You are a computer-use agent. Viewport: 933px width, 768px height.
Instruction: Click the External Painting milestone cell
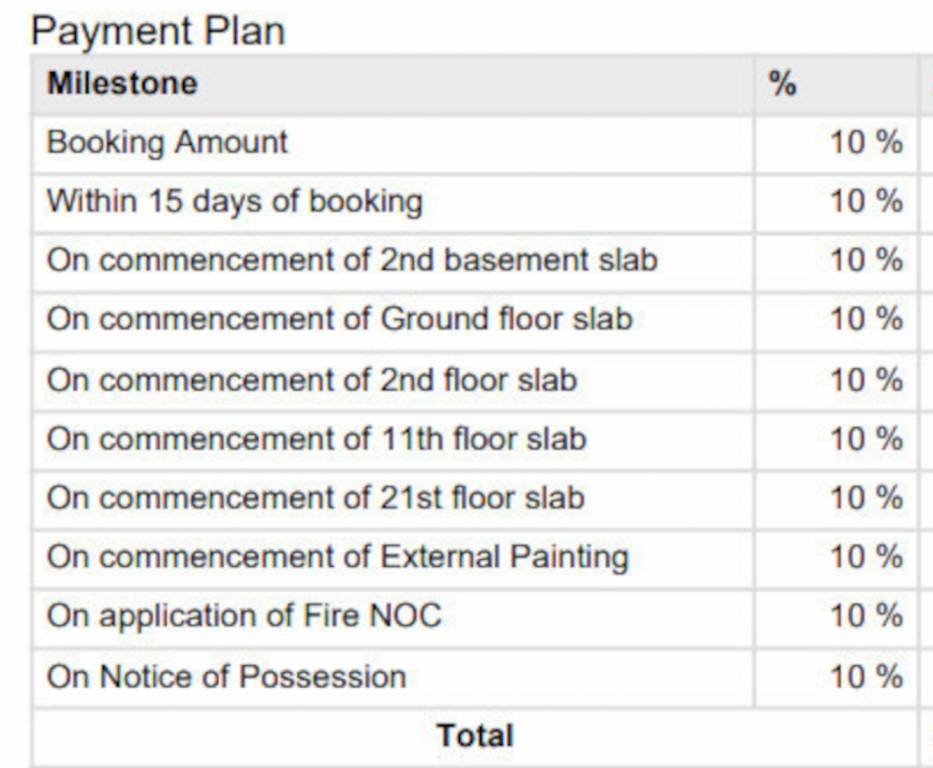338,557
